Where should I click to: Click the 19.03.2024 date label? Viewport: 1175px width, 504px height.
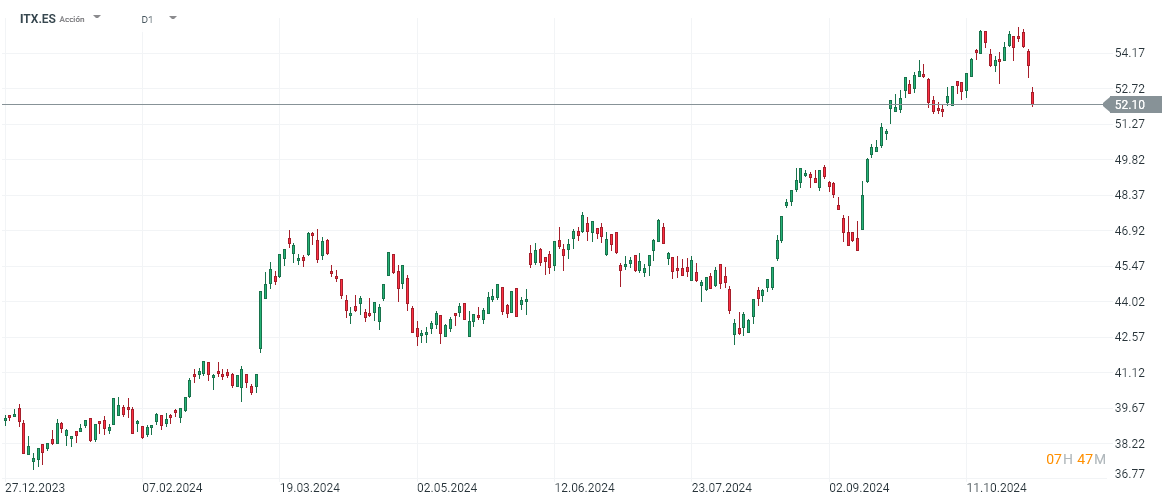(x=310, y=489)
